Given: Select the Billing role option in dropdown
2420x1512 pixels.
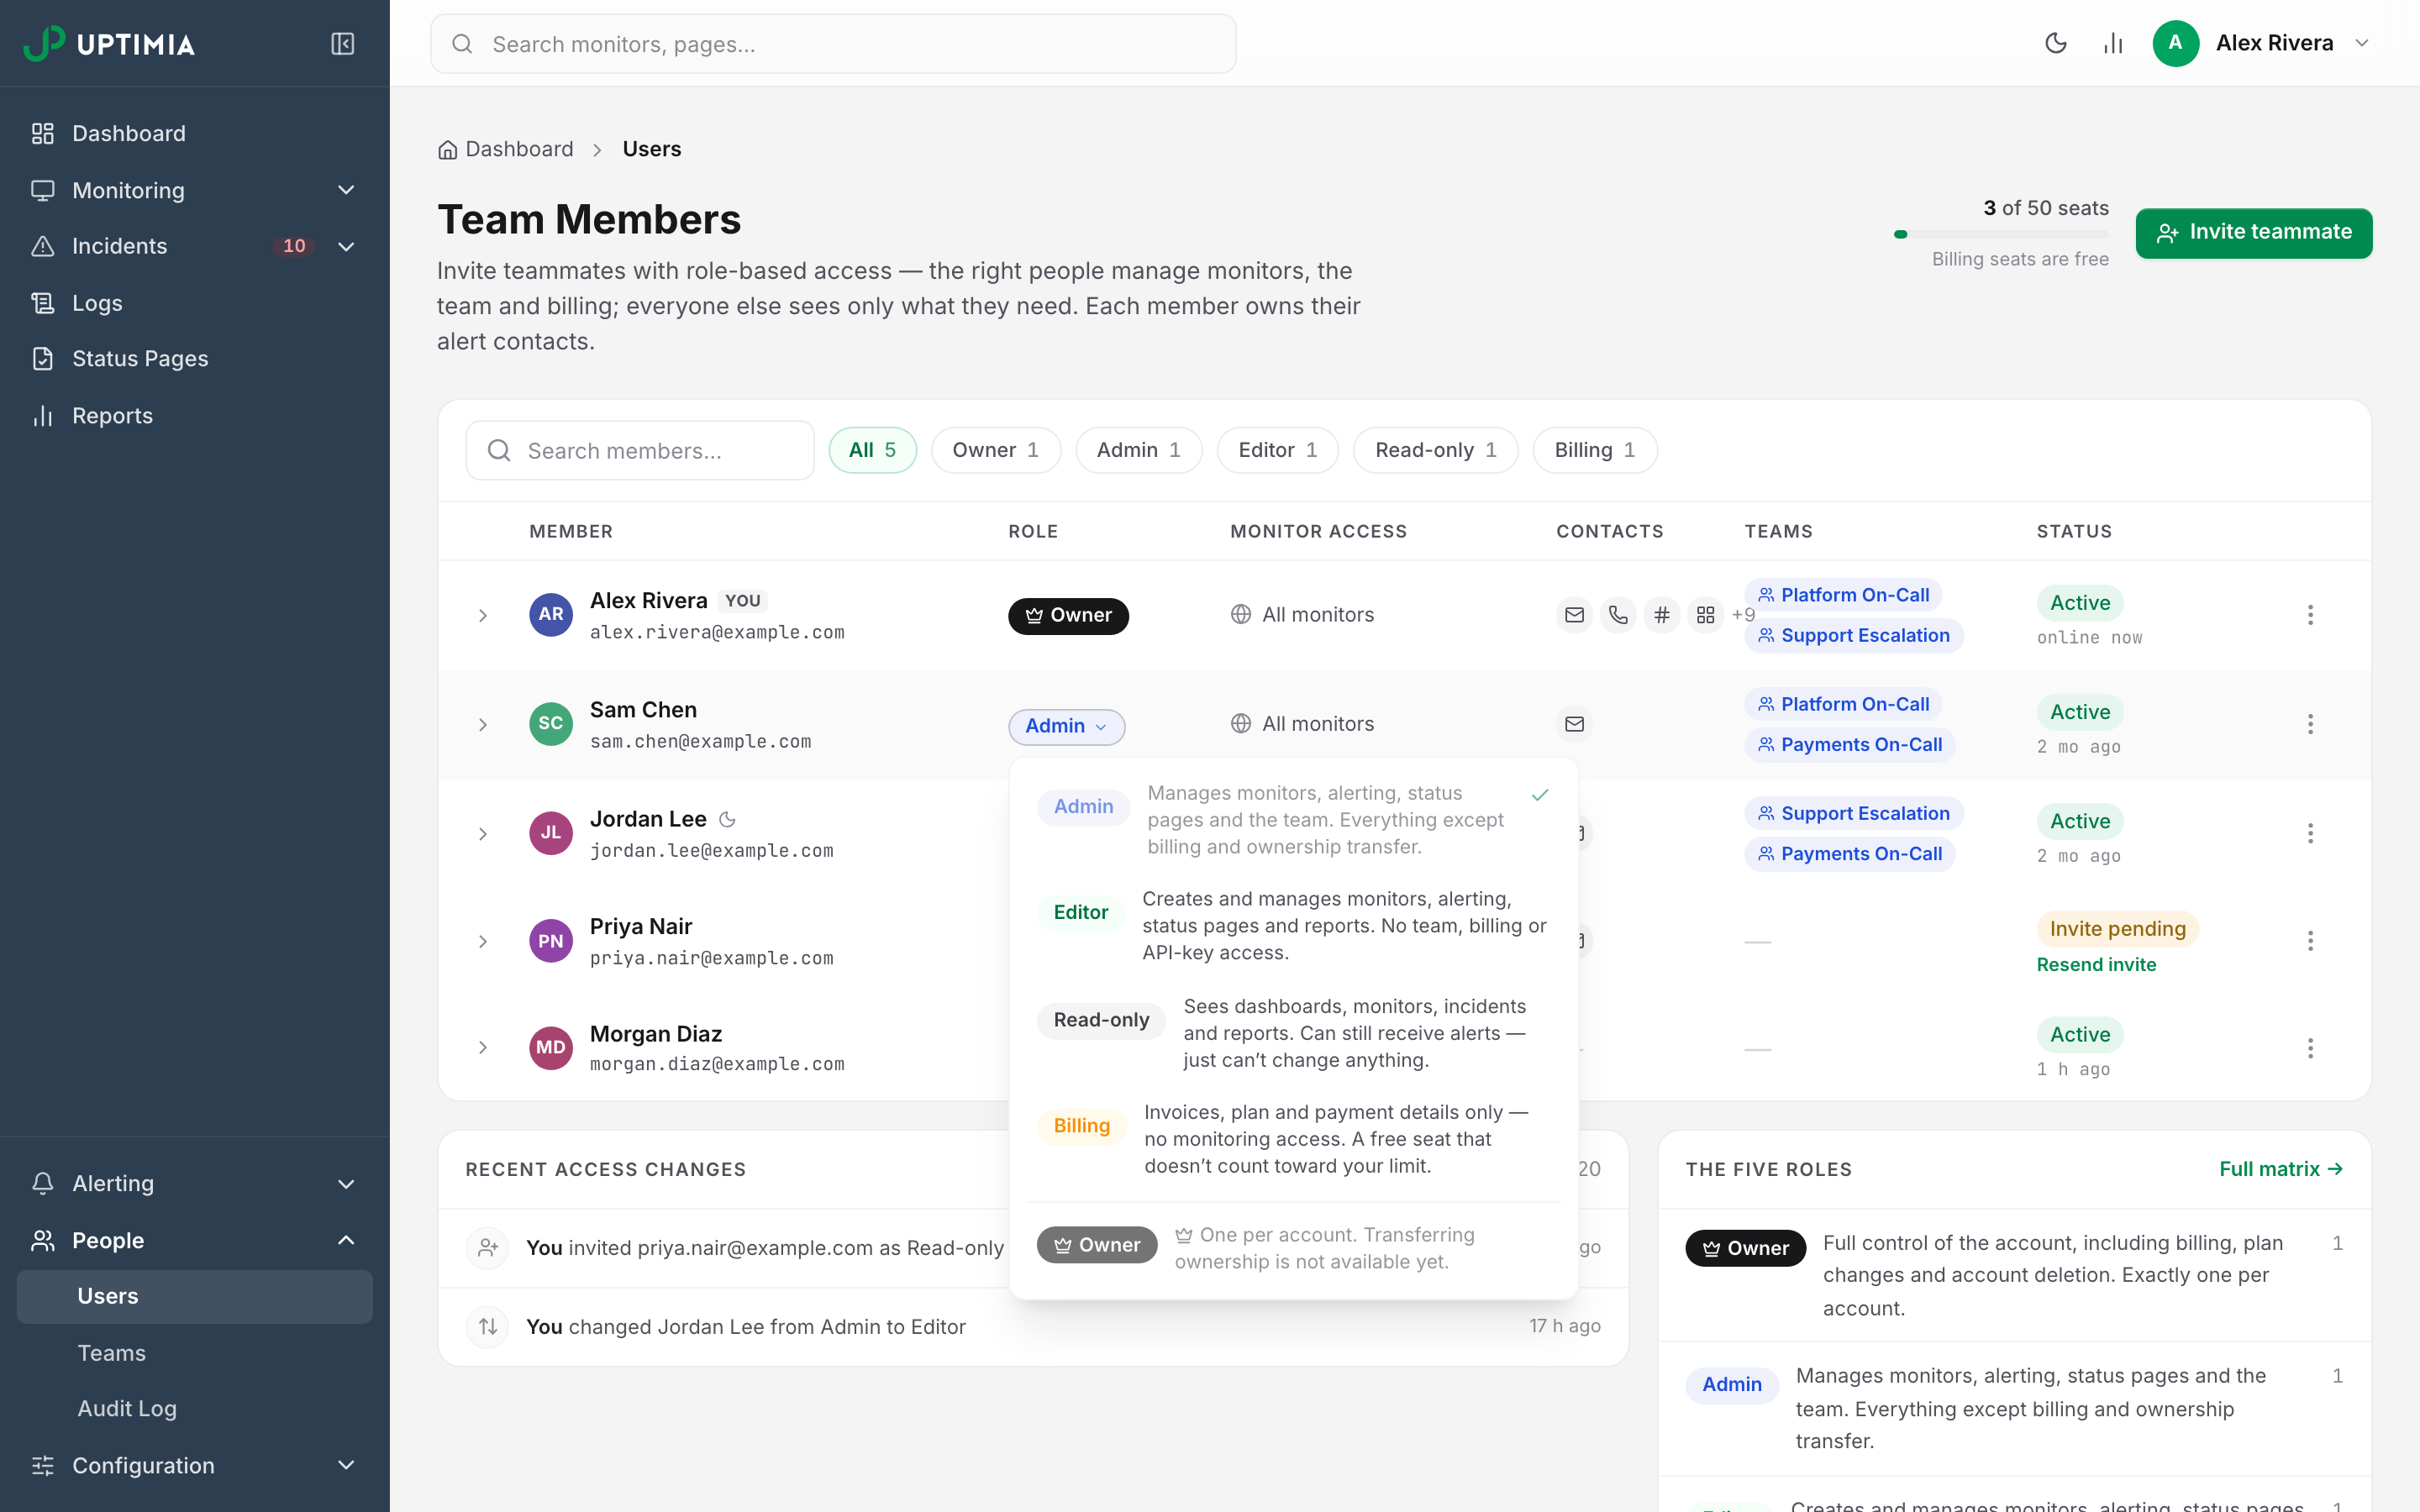Looking at the screenshot, I should tap(1293, 1139).
